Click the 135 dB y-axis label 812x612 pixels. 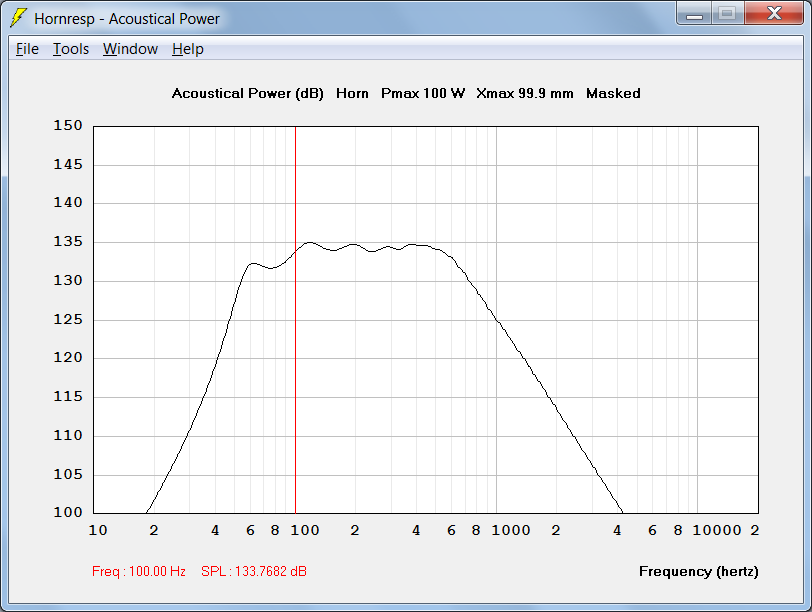[x=68, y=241]
